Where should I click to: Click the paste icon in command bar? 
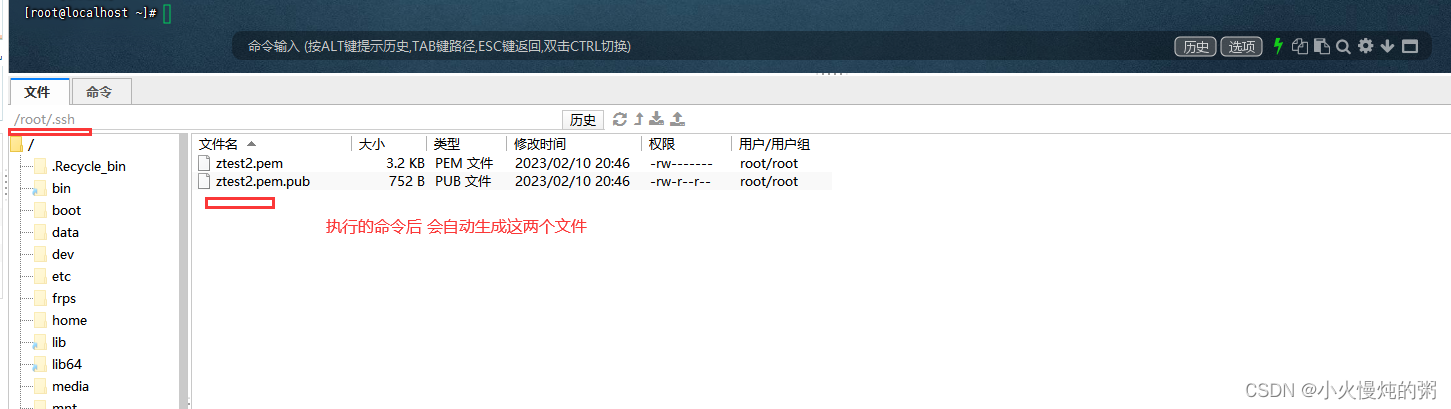(x=1322, y=46)
